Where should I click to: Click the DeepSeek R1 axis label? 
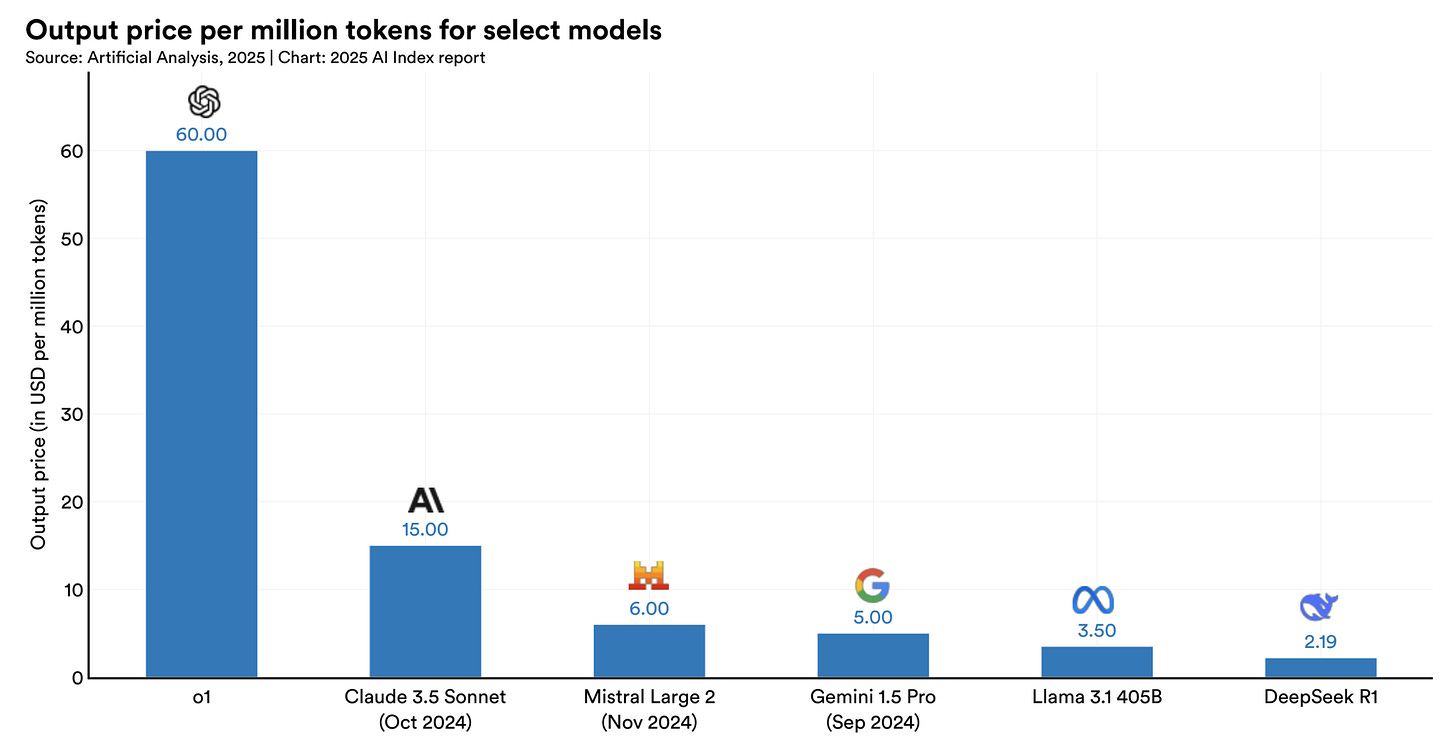pos(1321,697)
